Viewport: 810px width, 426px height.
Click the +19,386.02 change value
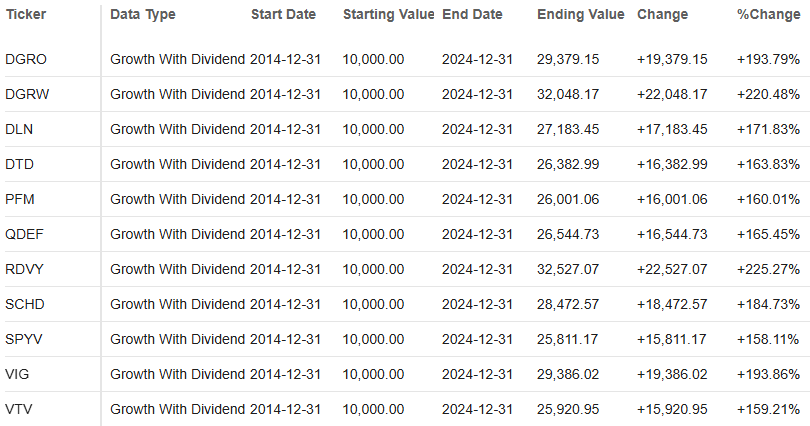672,374
